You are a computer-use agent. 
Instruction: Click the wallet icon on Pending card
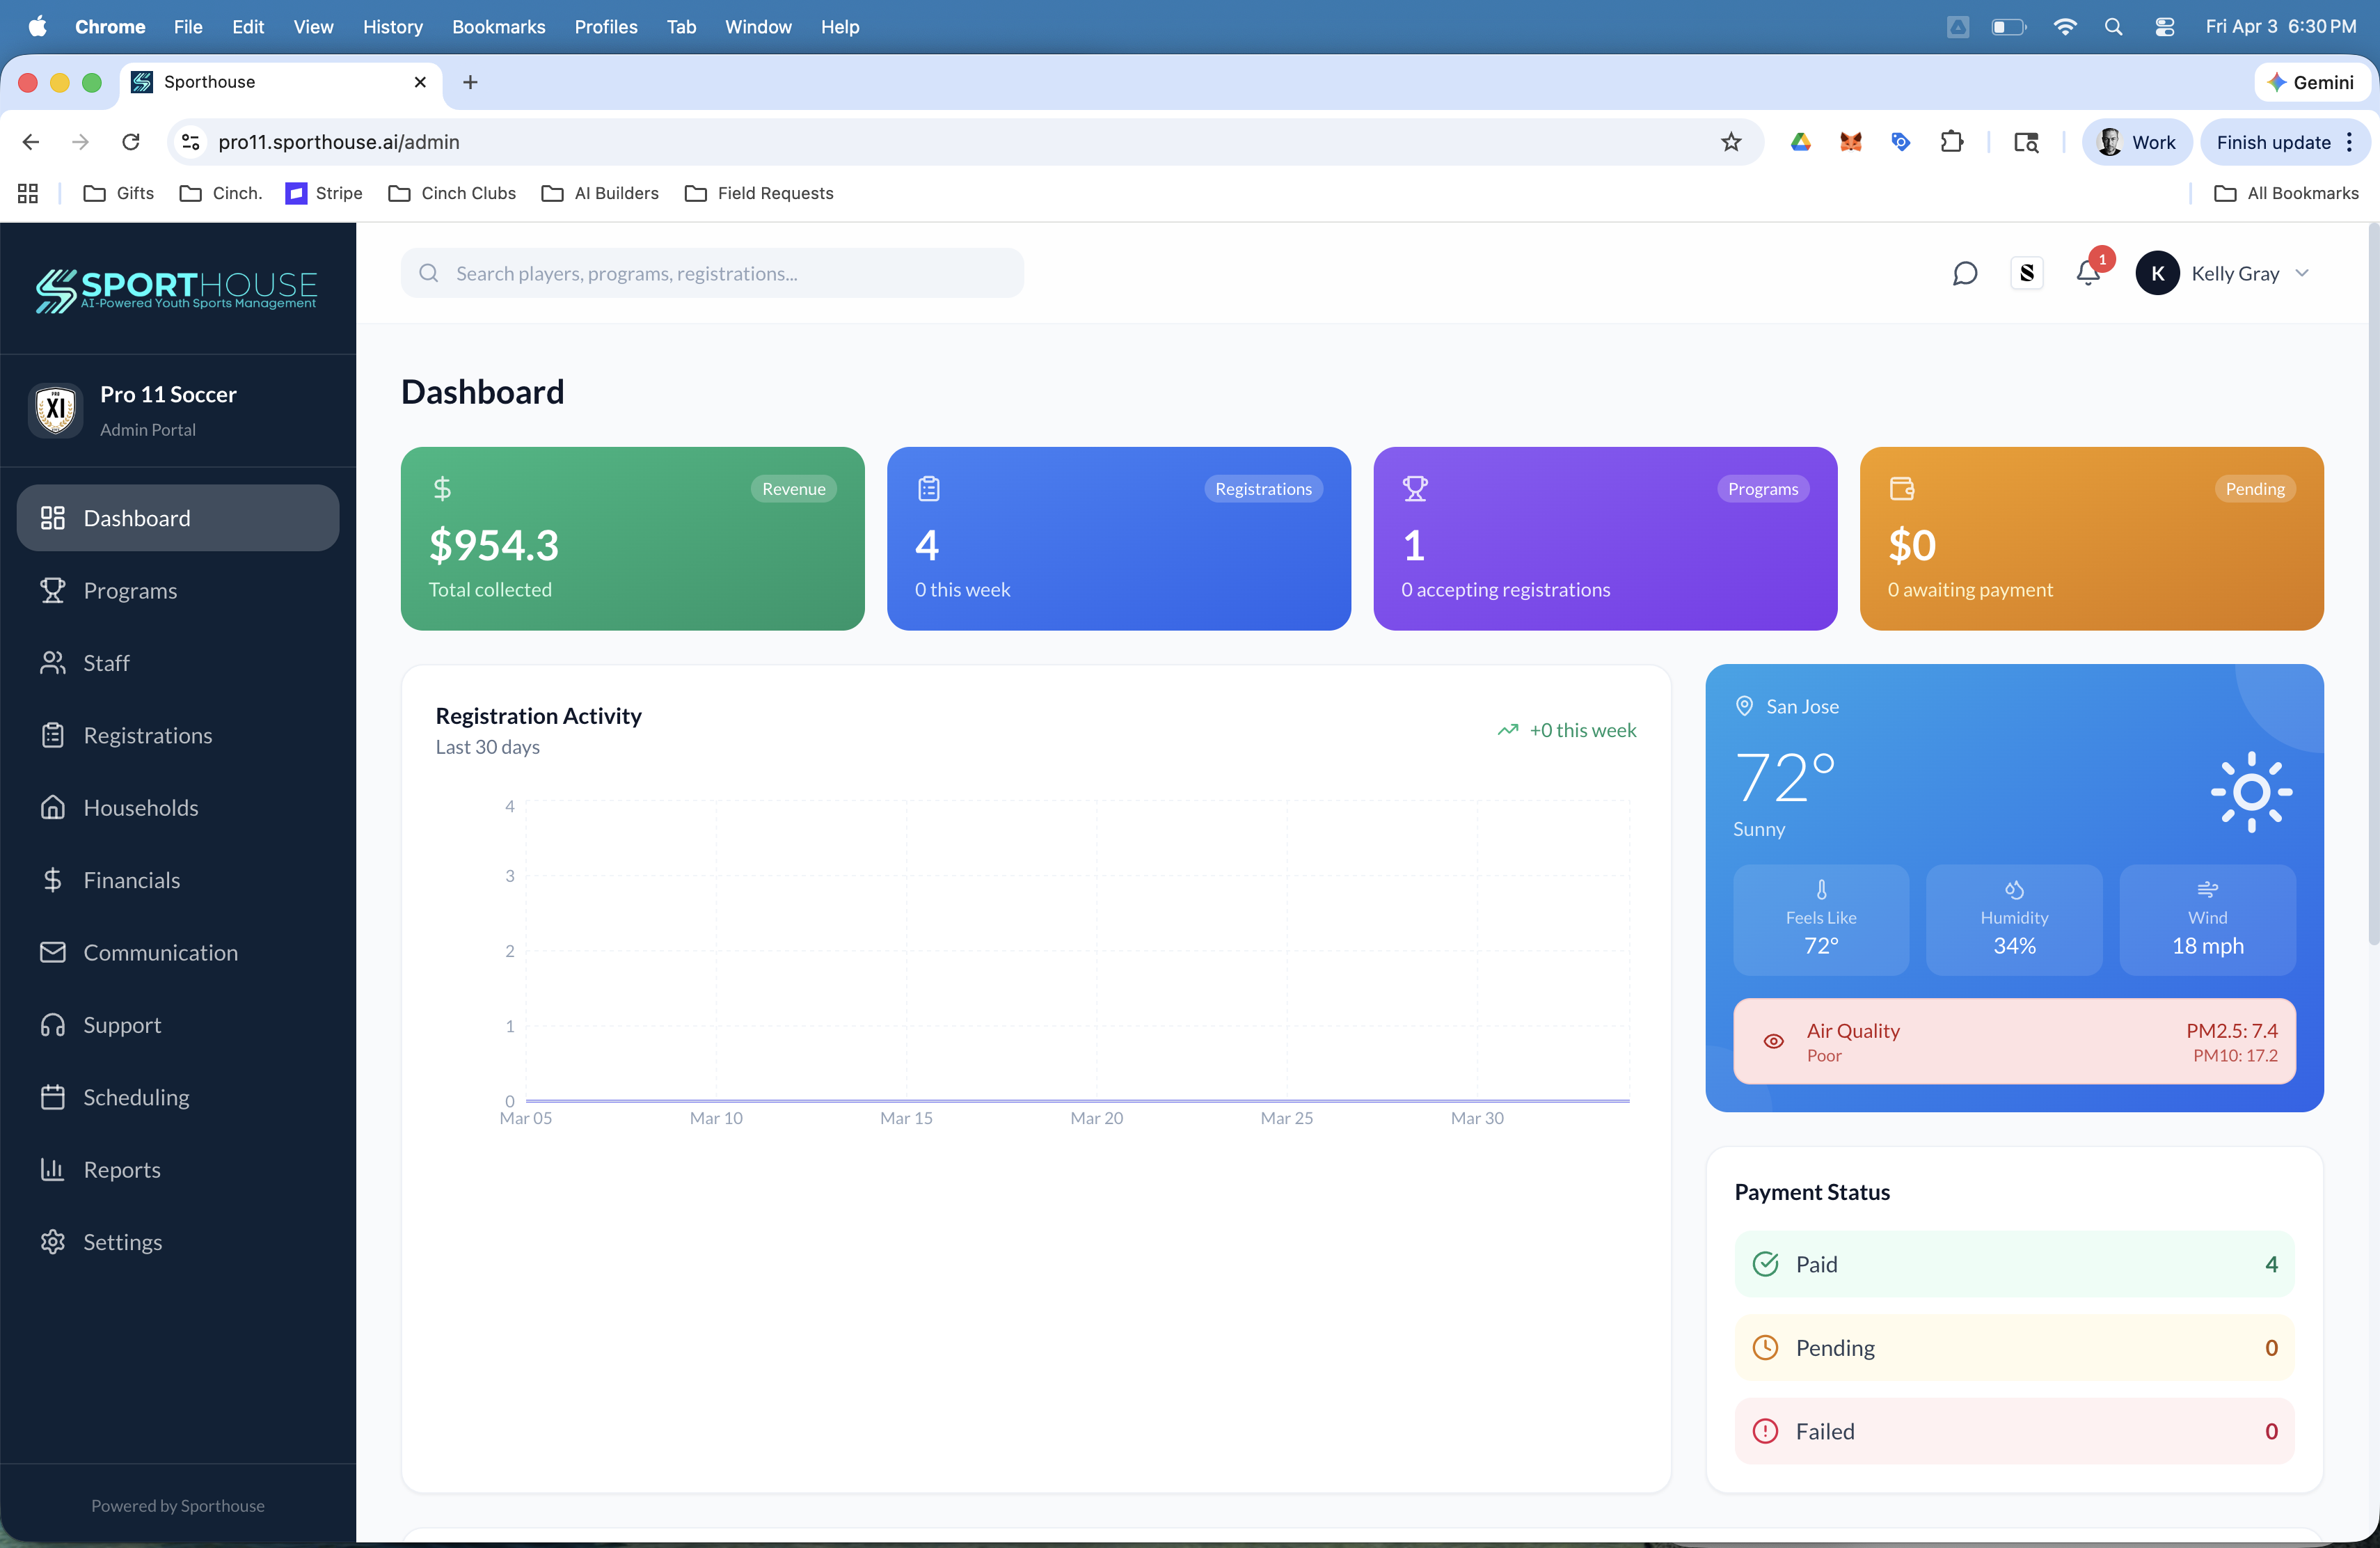click(x=1902, y=489)
